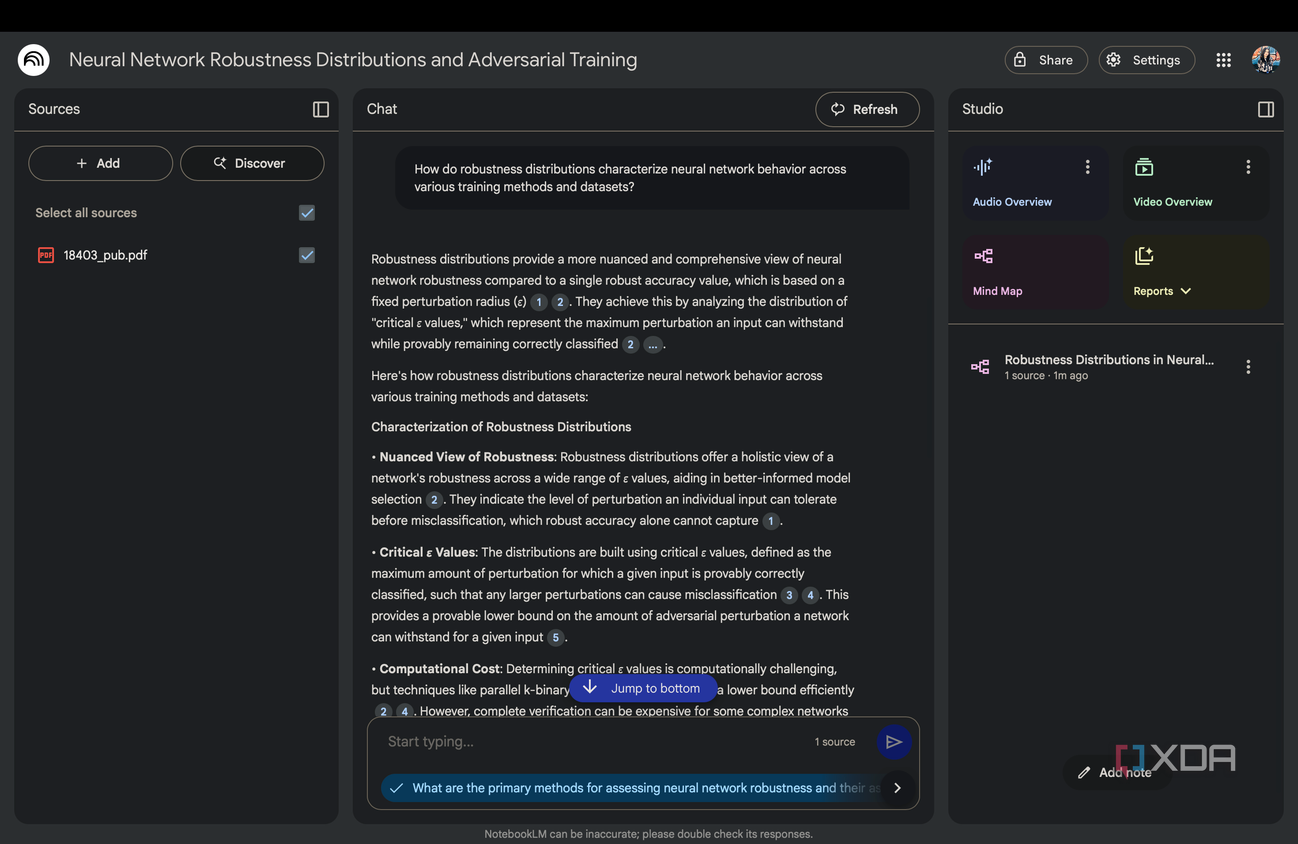The image size is (1298, 844).
Task: Open Video Overview options menu
Action: click(1248, 167)
